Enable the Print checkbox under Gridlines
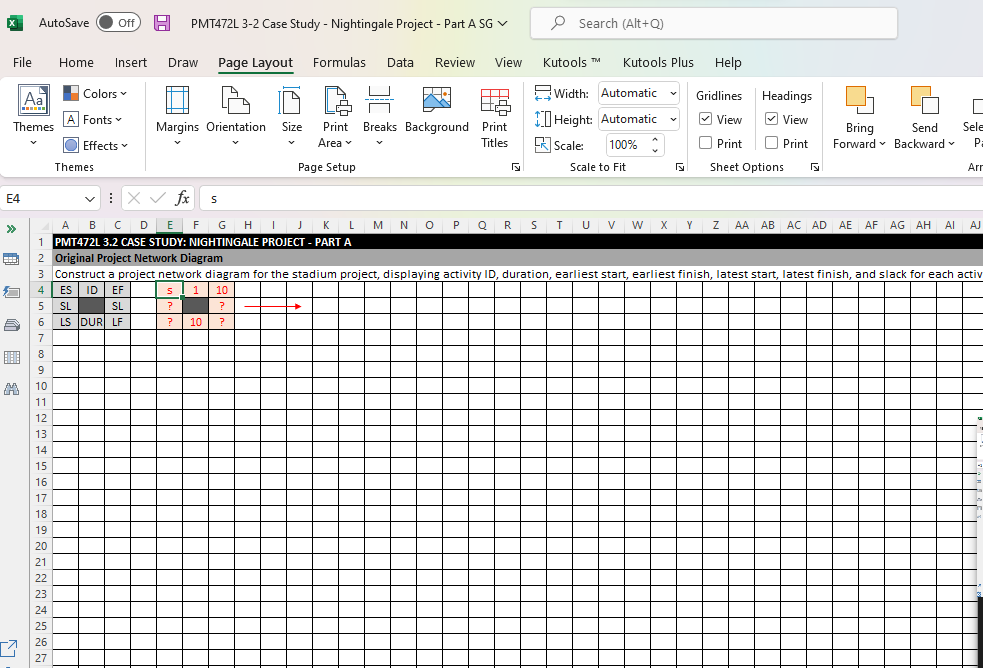 point(706,142)
